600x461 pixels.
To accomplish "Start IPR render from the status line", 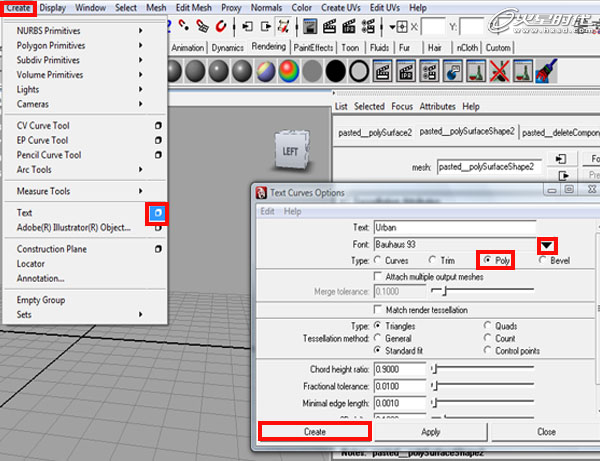I will tap(349, 26).
